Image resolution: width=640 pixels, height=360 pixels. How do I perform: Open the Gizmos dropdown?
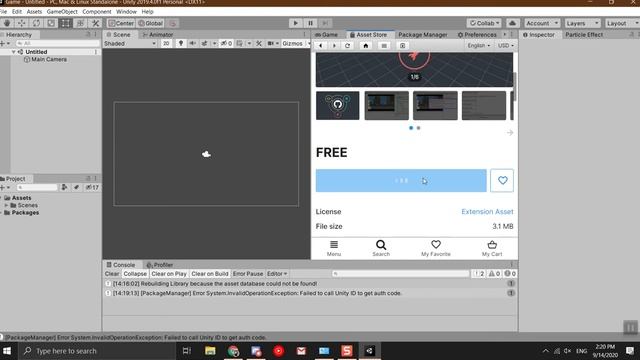click(295, 43)
